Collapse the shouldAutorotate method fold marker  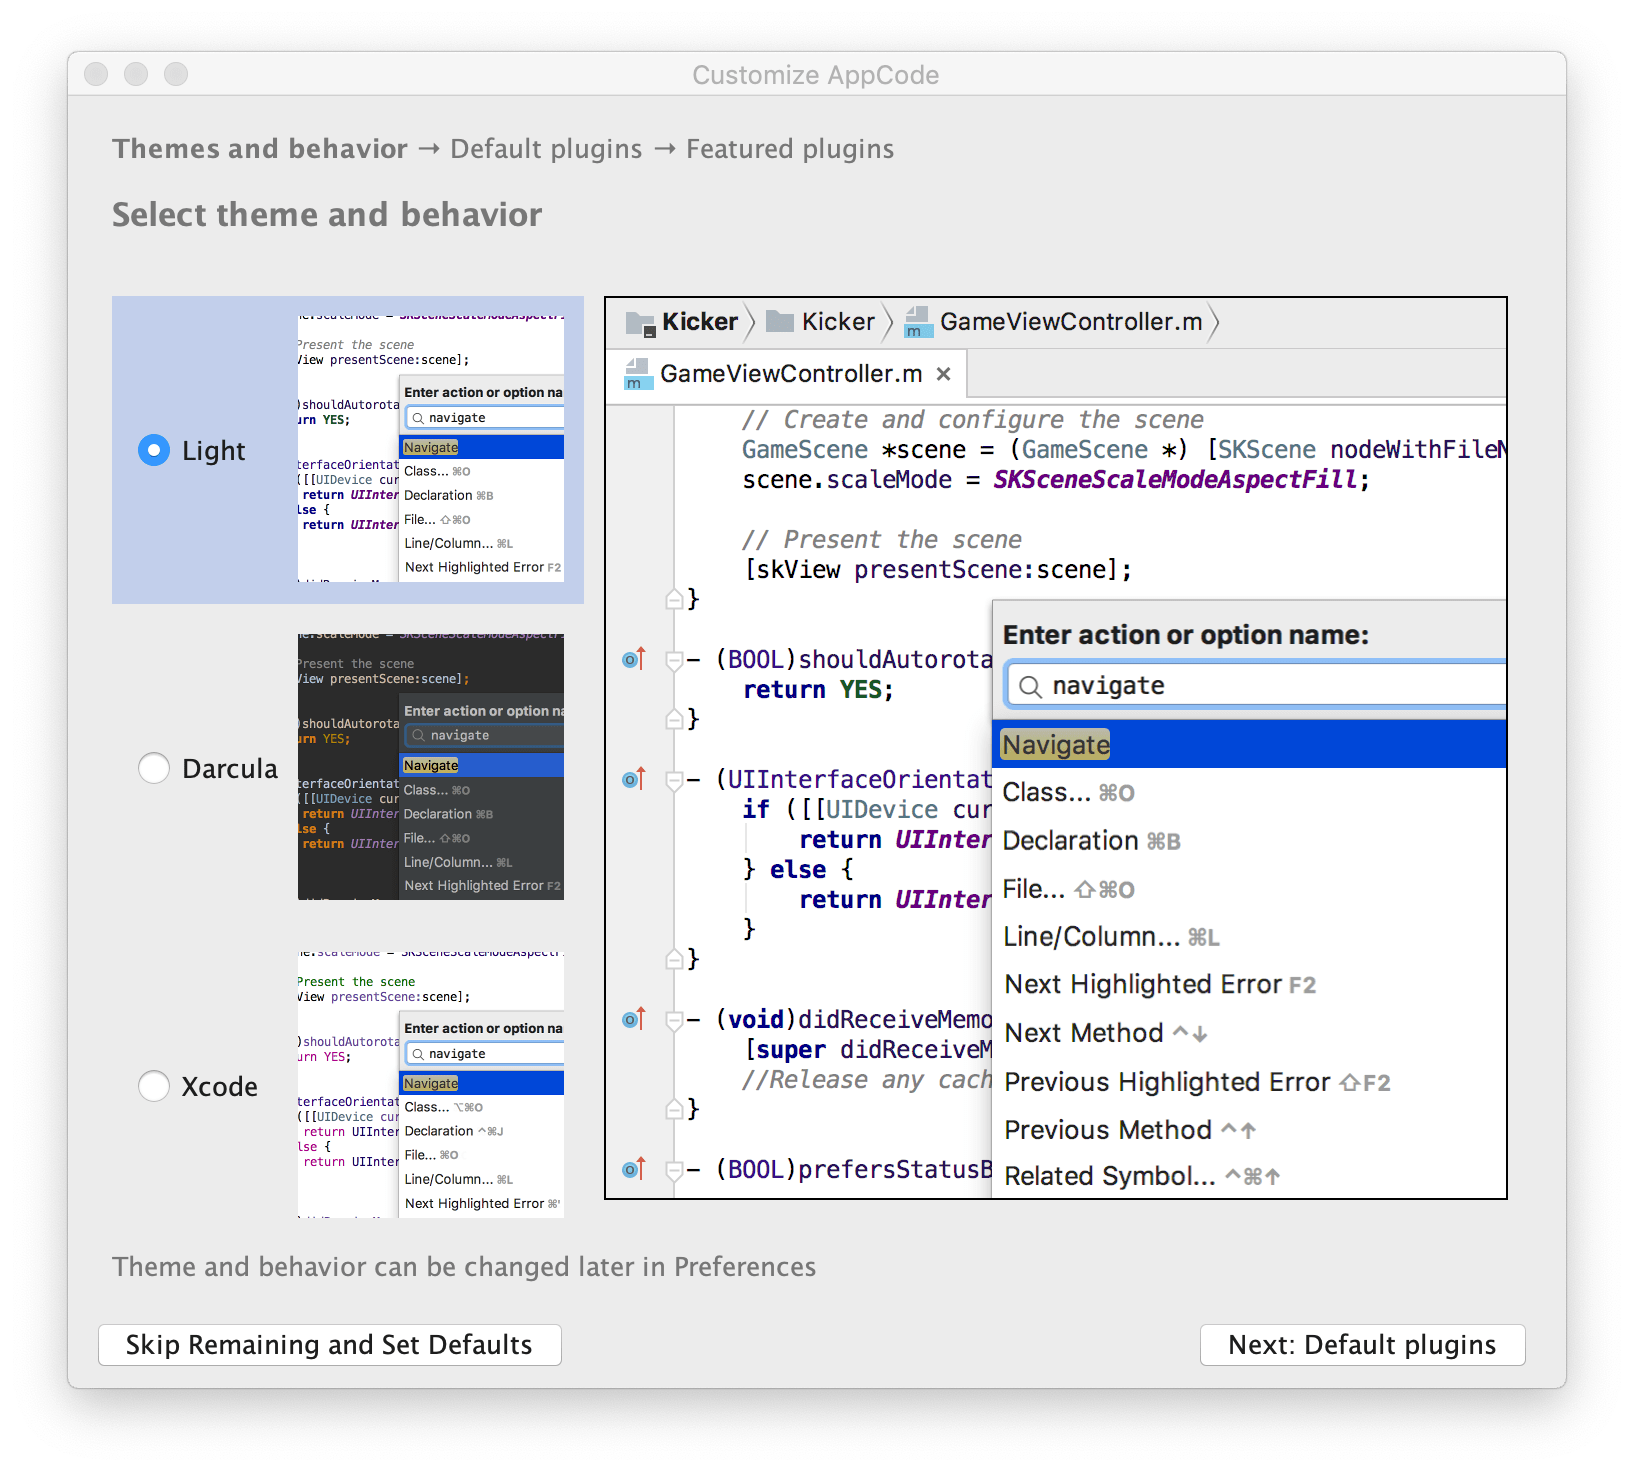click(674, 660)
